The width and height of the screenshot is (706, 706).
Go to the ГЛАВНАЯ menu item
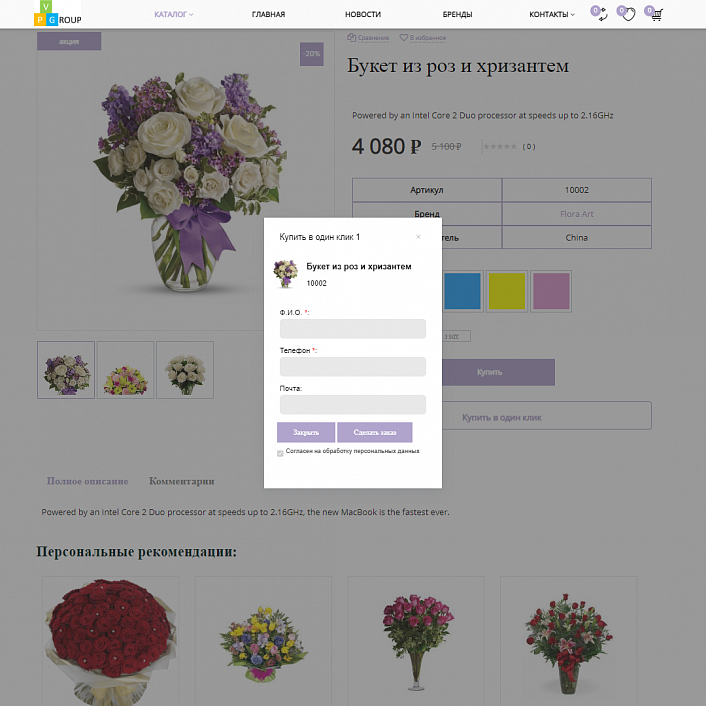click(x=268, y=14)
